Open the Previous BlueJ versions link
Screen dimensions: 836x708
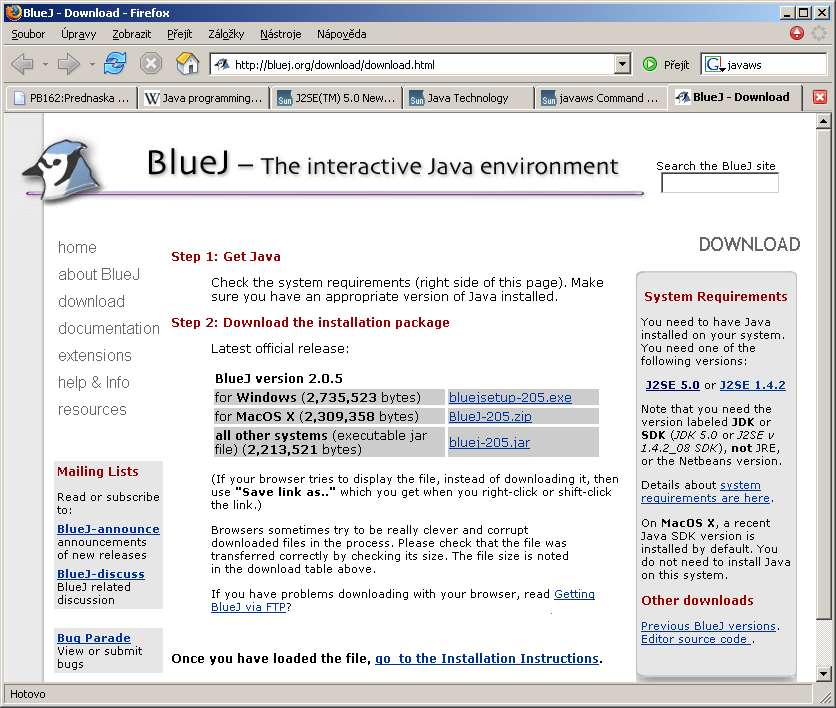tap(708, 626)
